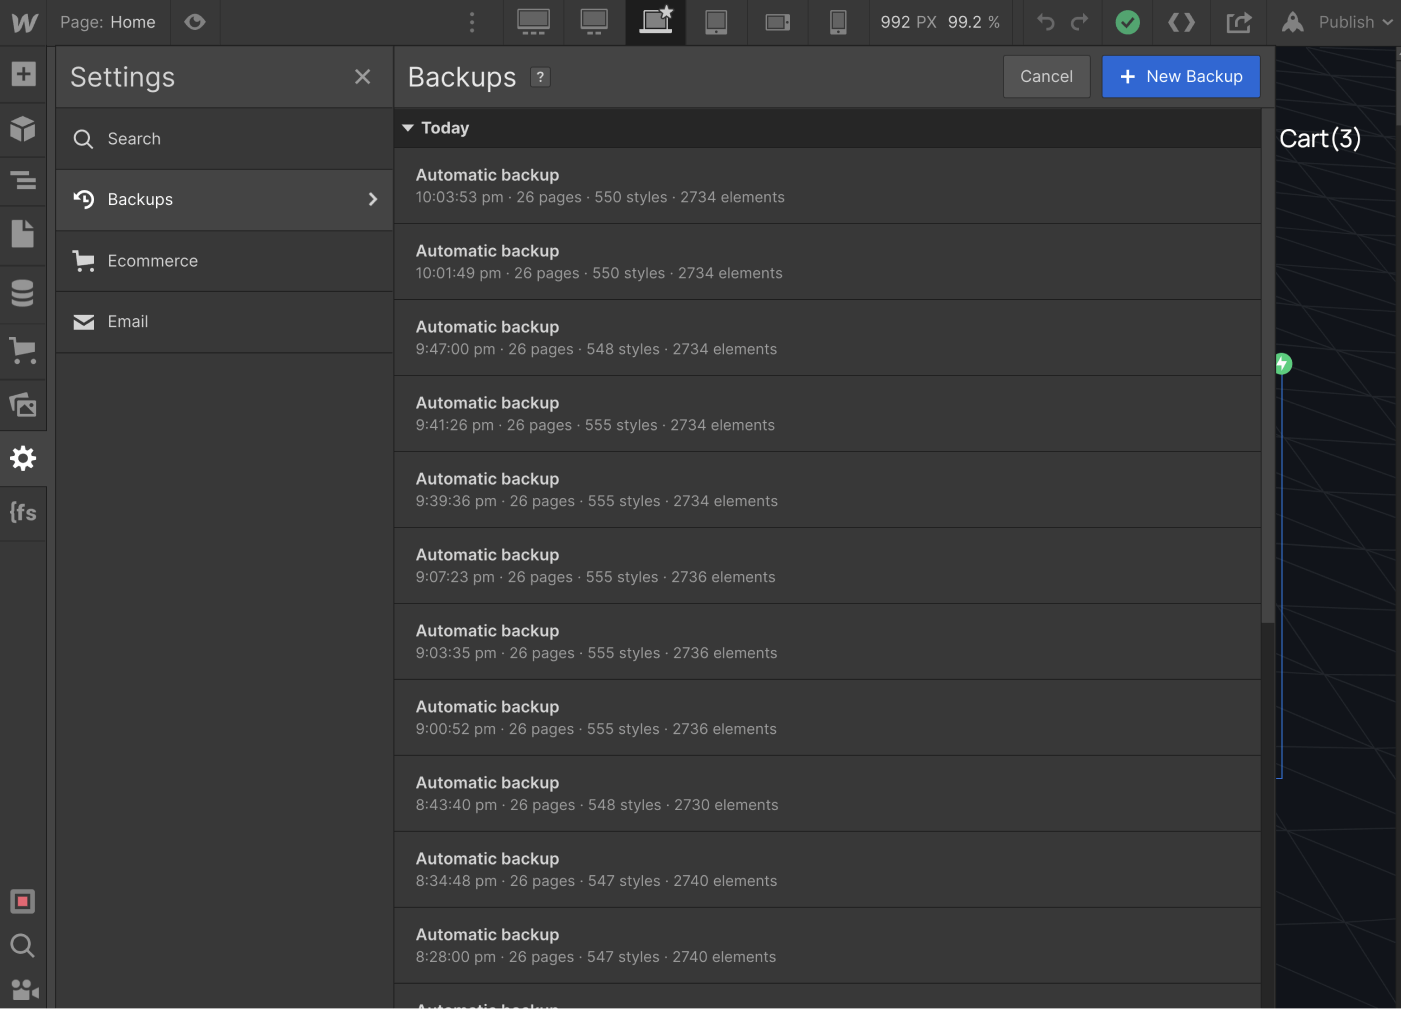Open the Pages panel
Viewport: 1401px width, 1009px height.
click(x=23, y=233)
